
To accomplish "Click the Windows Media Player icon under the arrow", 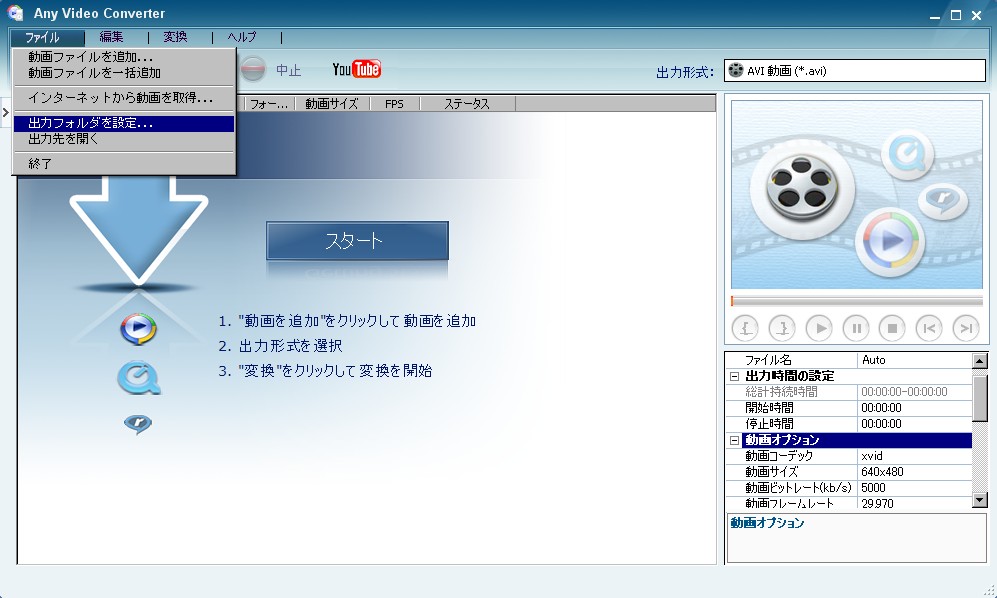I will tap(138, 328).
